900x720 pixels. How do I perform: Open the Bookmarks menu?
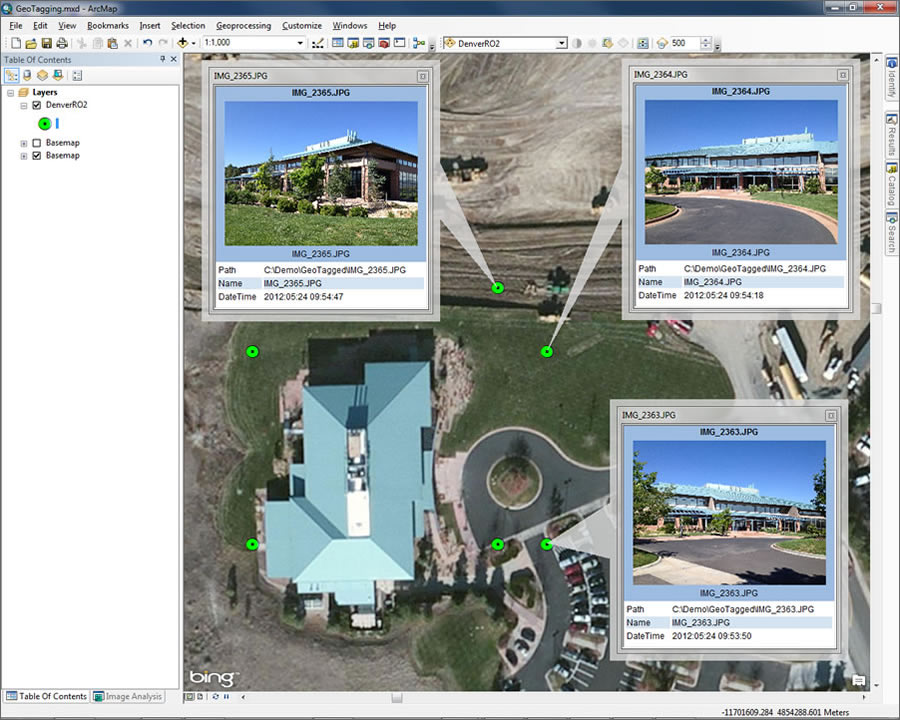(108, 26)
